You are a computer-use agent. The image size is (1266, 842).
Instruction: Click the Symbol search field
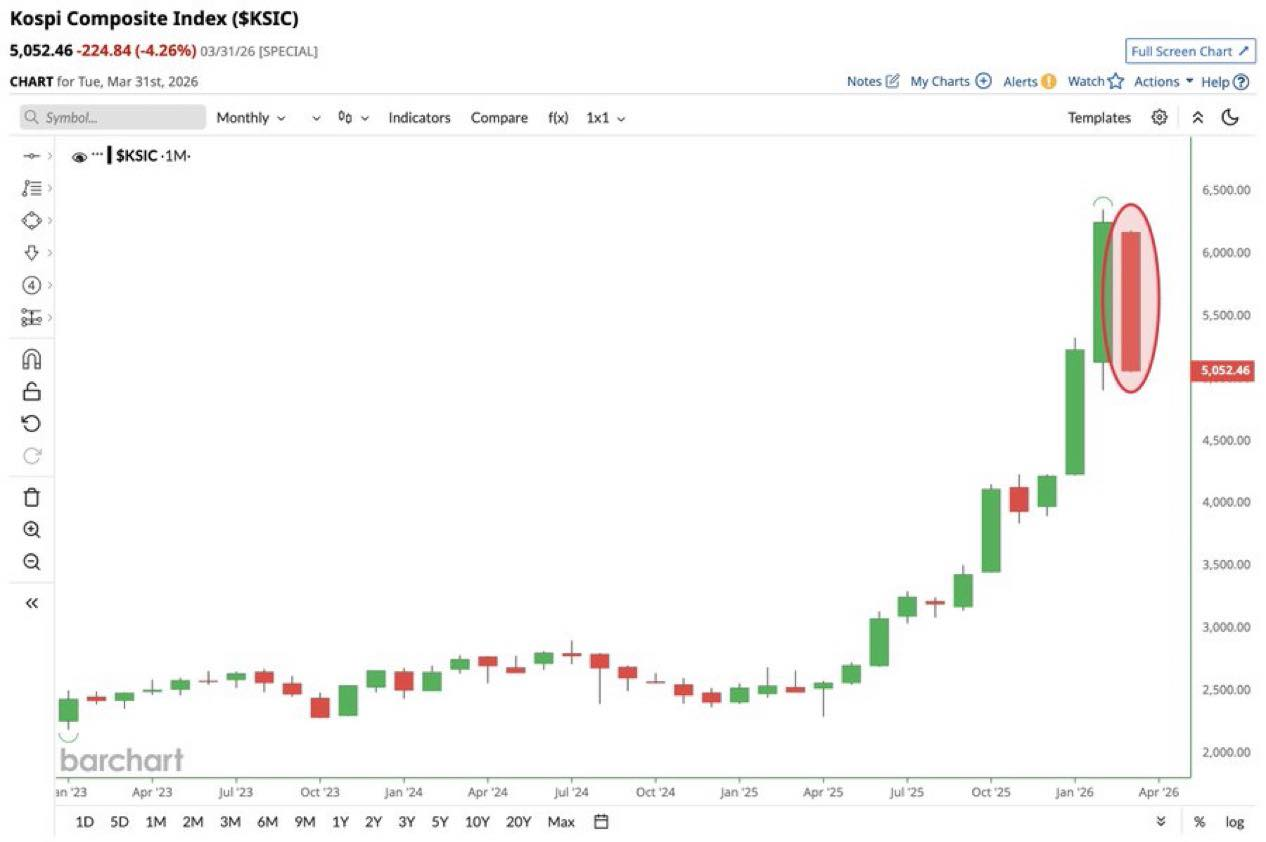tap(112, 117)
